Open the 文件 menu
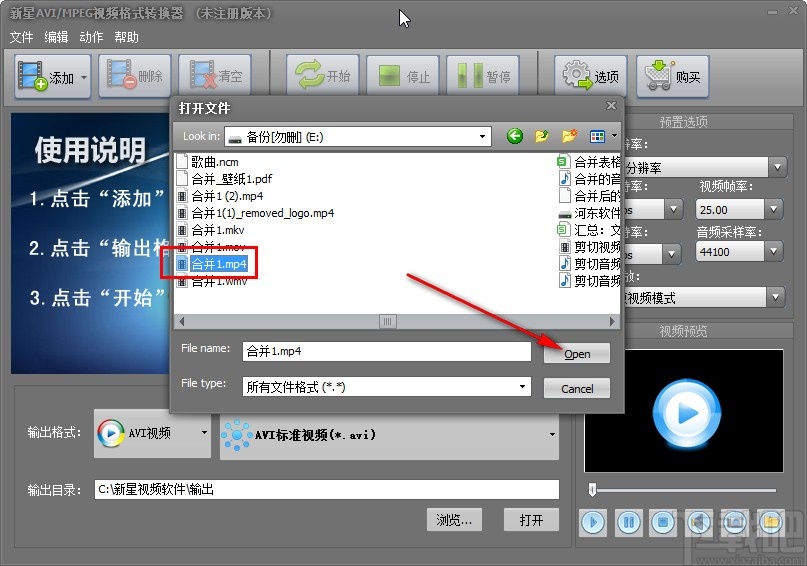This screenshot has height=566, width=807. 21,37
